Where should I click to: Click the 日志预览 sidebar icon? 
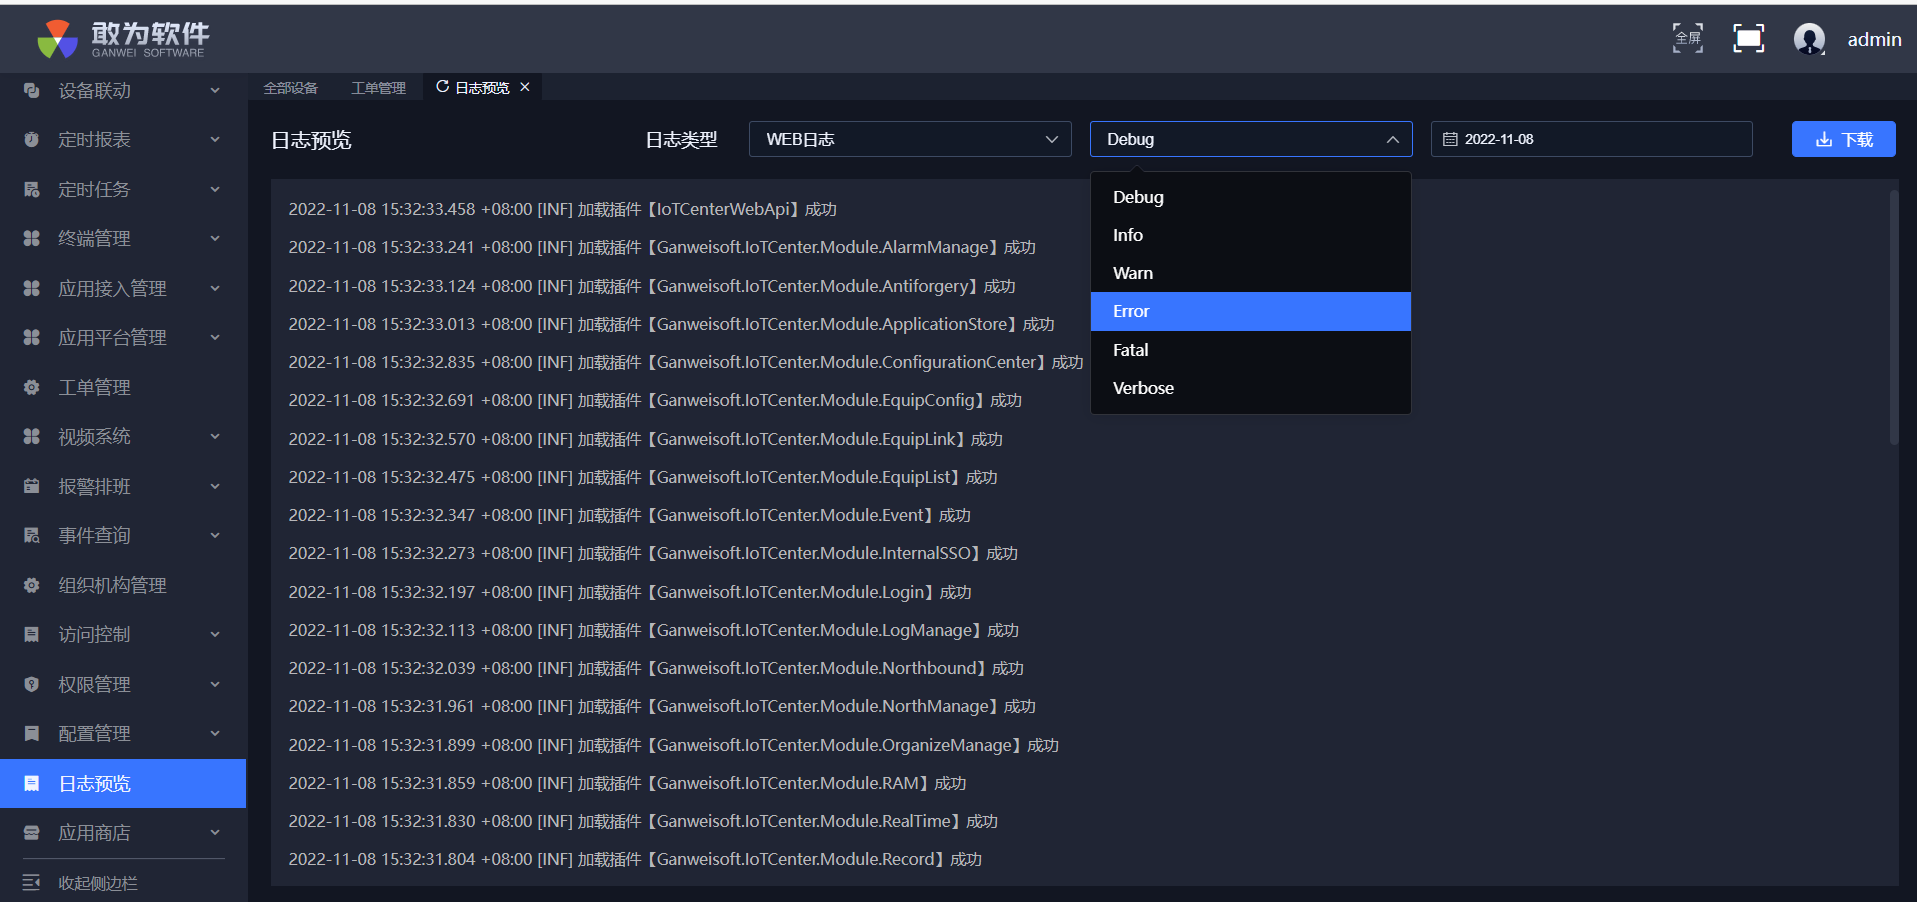pos(31,783)
